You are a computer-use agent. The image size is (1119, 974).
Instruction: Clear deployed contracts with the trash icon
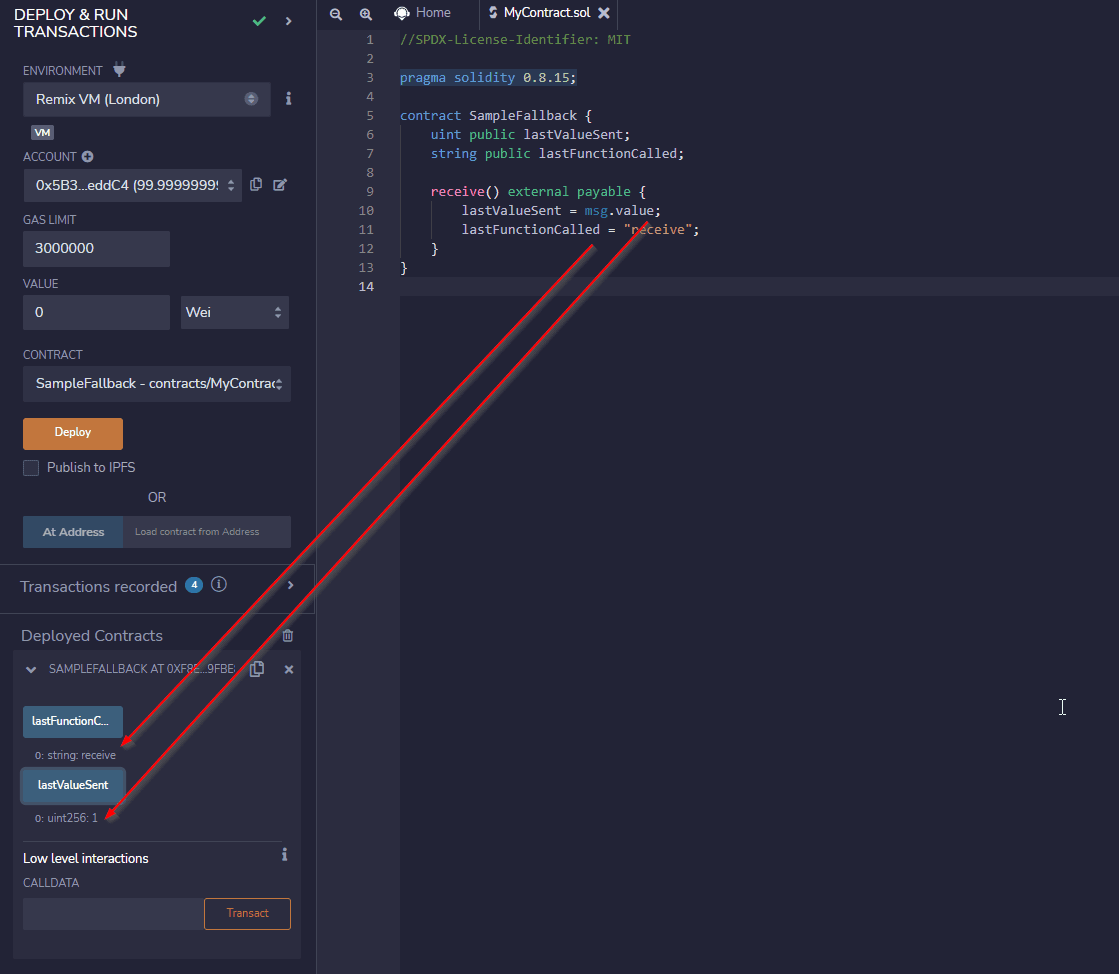click(x=288, y=636)
